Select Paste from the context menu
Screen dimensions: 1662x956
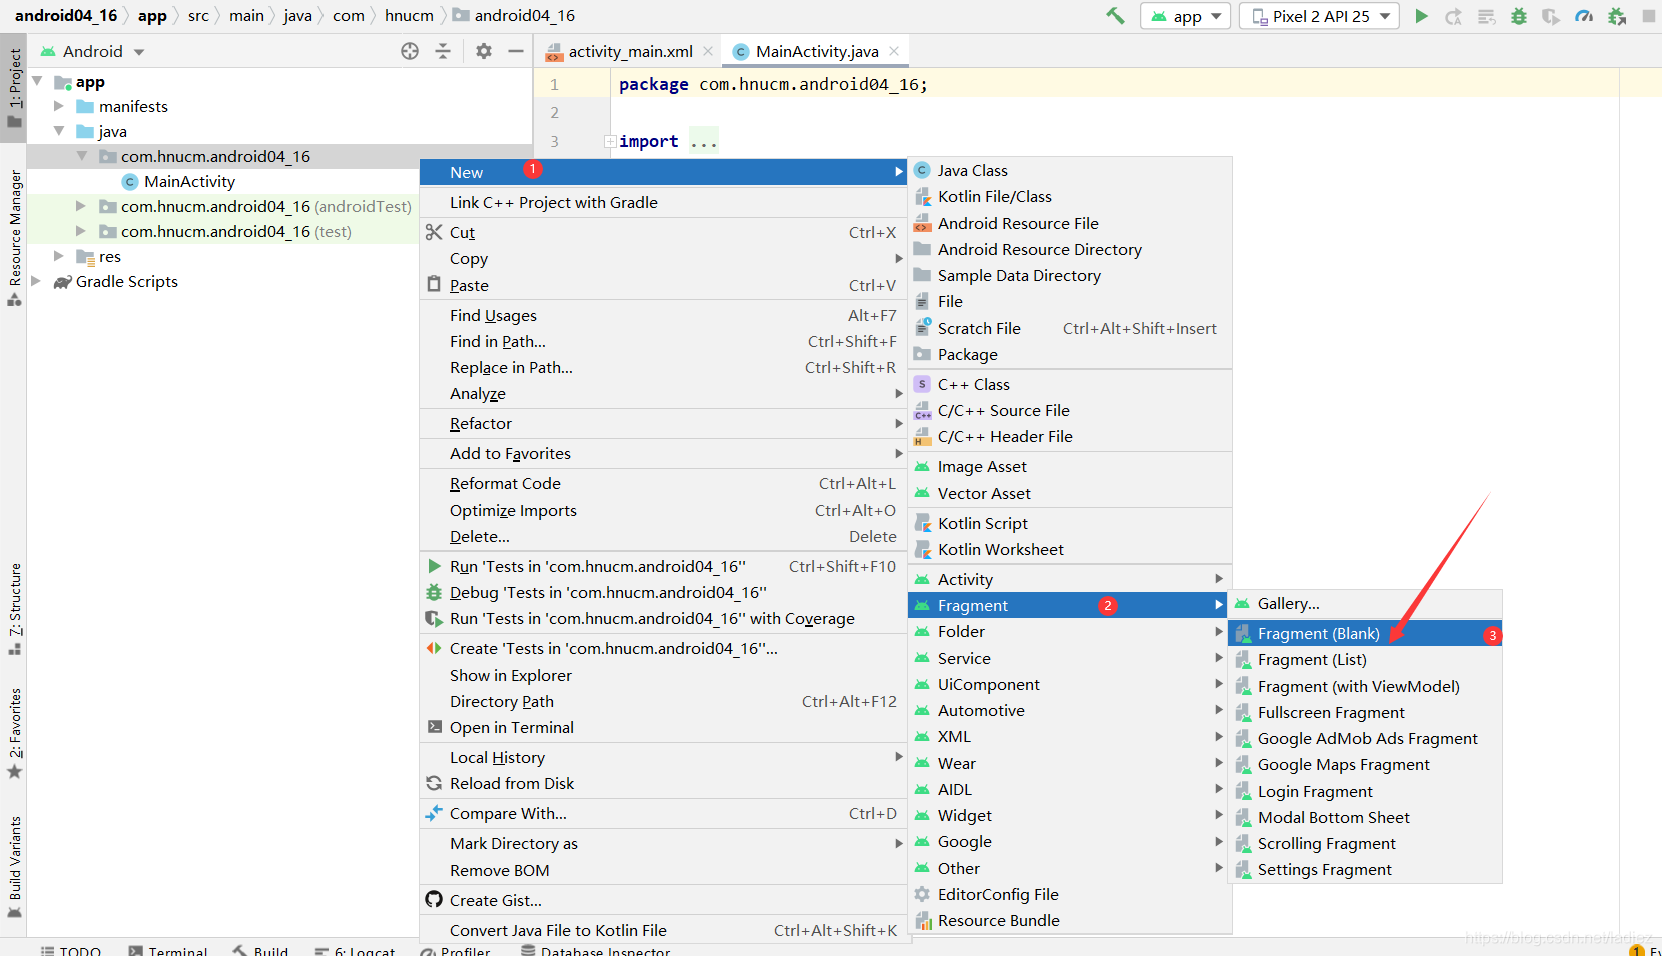[663, 285]
